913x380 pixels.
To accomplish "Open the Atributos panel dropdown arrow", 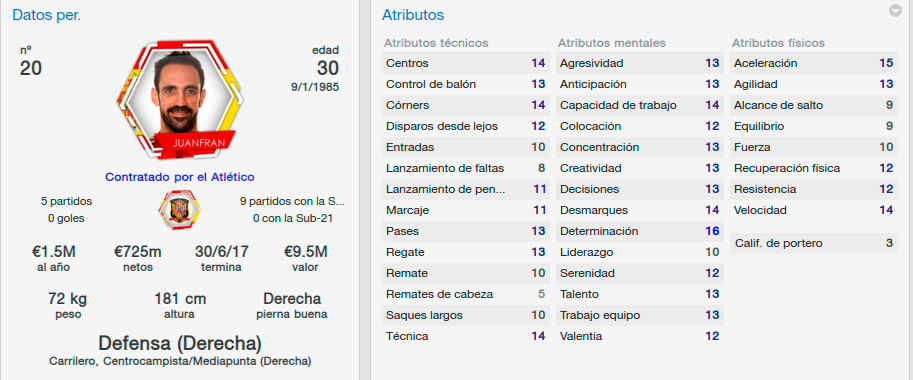I will pyautogui.click(x=896, y=10).
